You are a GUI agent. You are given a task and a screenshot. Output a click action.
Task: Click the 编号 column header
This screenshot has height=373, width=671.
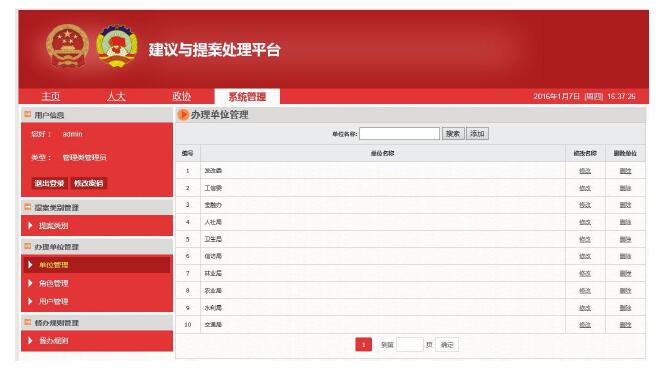187,153
